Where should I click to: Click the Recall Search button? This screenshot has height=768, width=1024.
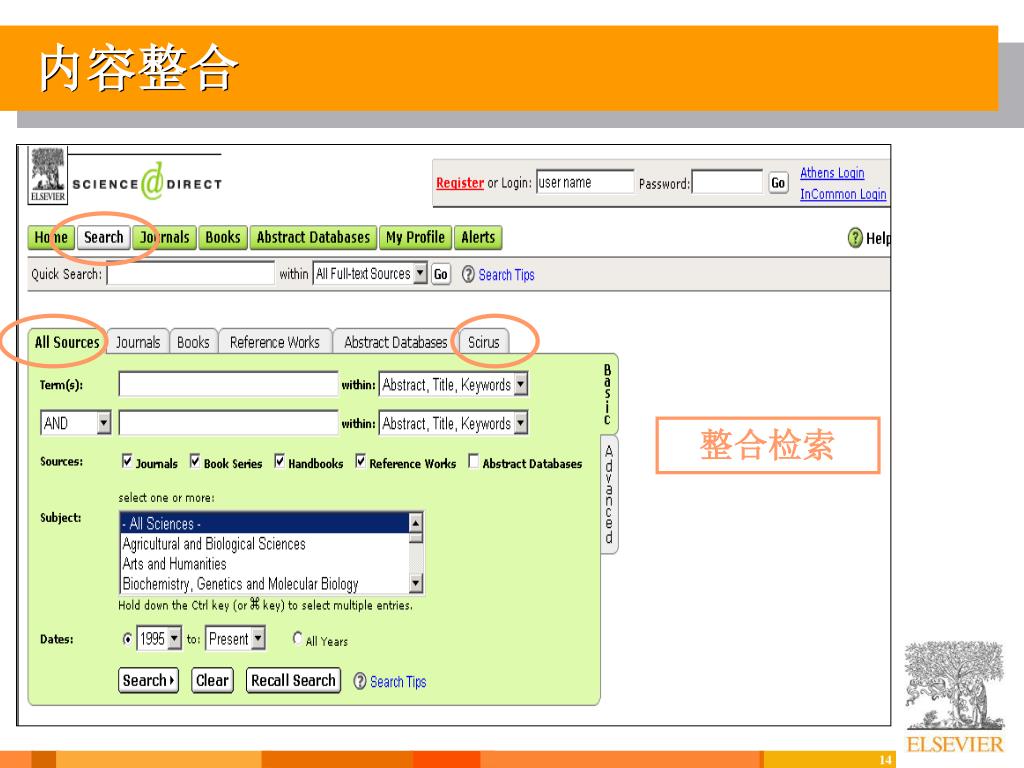click(293, 680)
